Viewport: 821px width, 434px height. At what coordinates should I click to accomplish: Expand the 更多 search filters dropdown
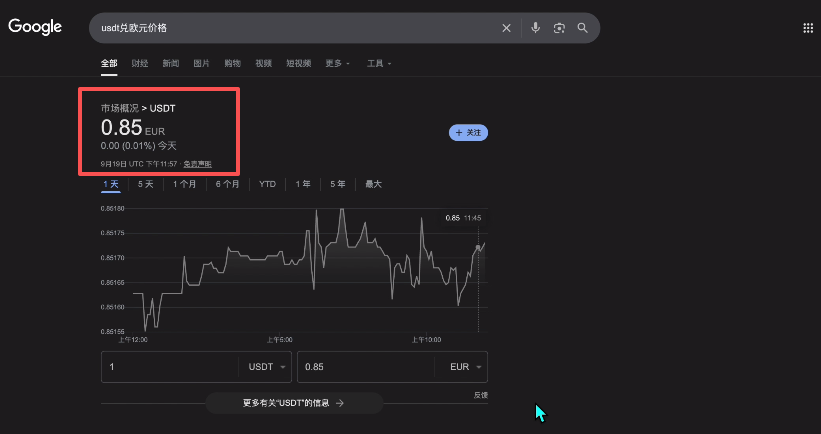click(x=337, y=64)
